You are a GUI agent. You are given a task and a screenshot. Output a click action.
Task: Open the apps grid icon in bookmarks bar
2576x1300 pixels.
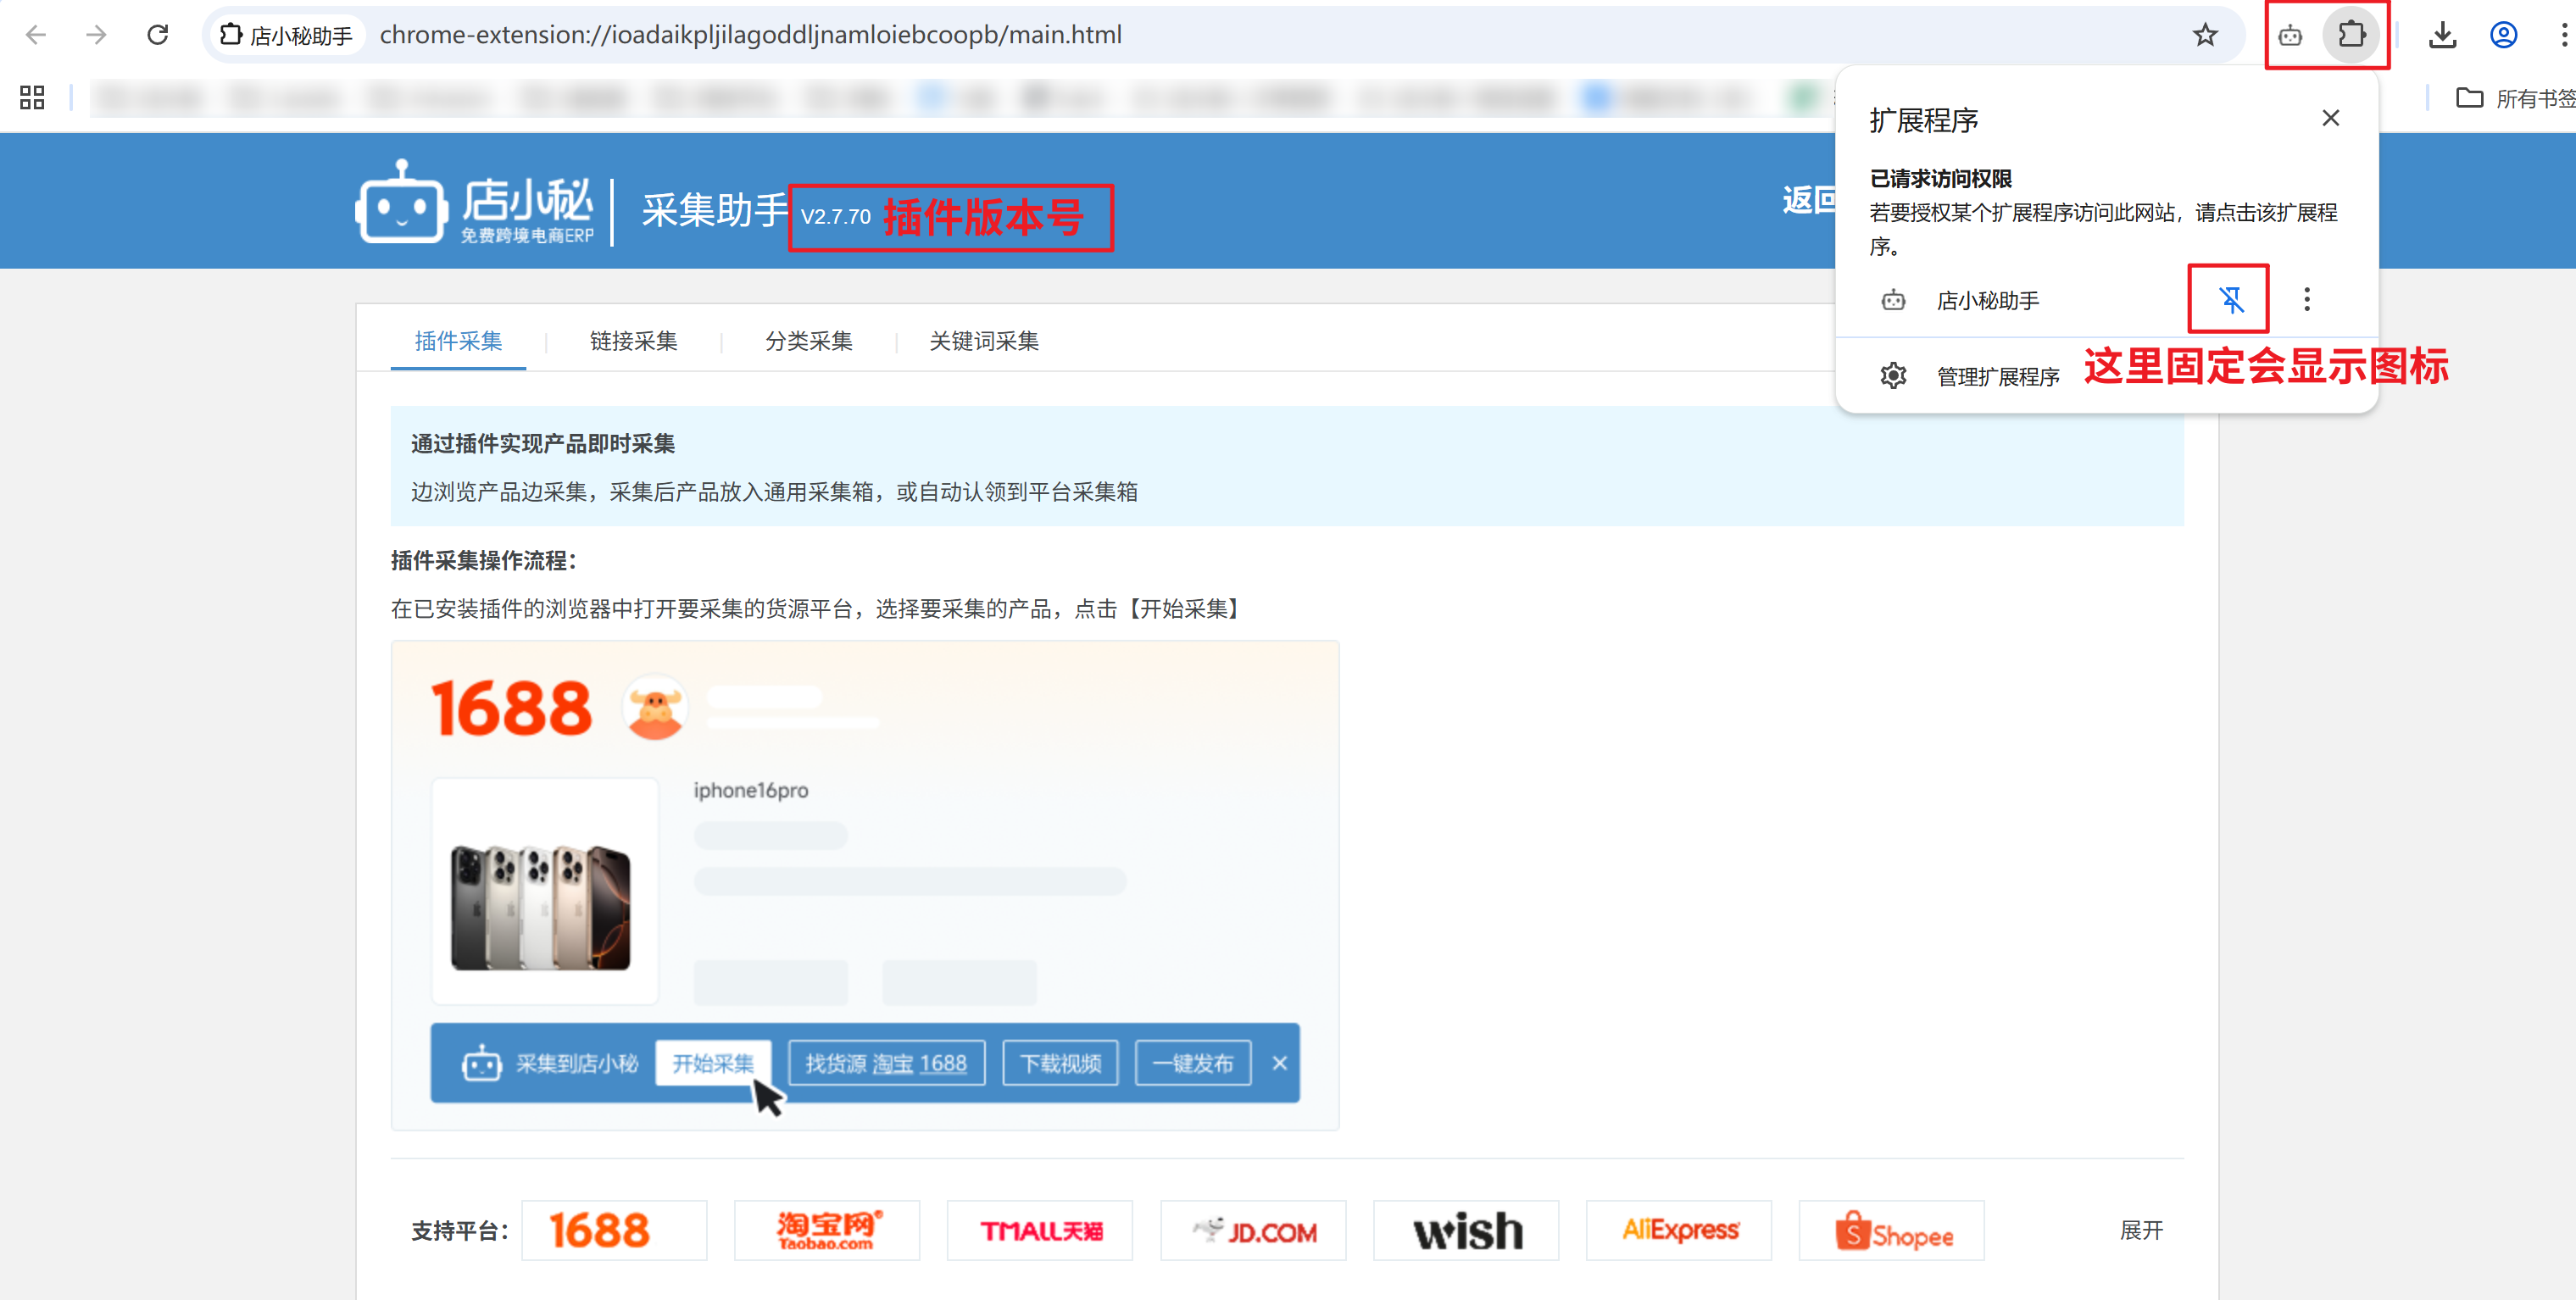click(32, 97)
